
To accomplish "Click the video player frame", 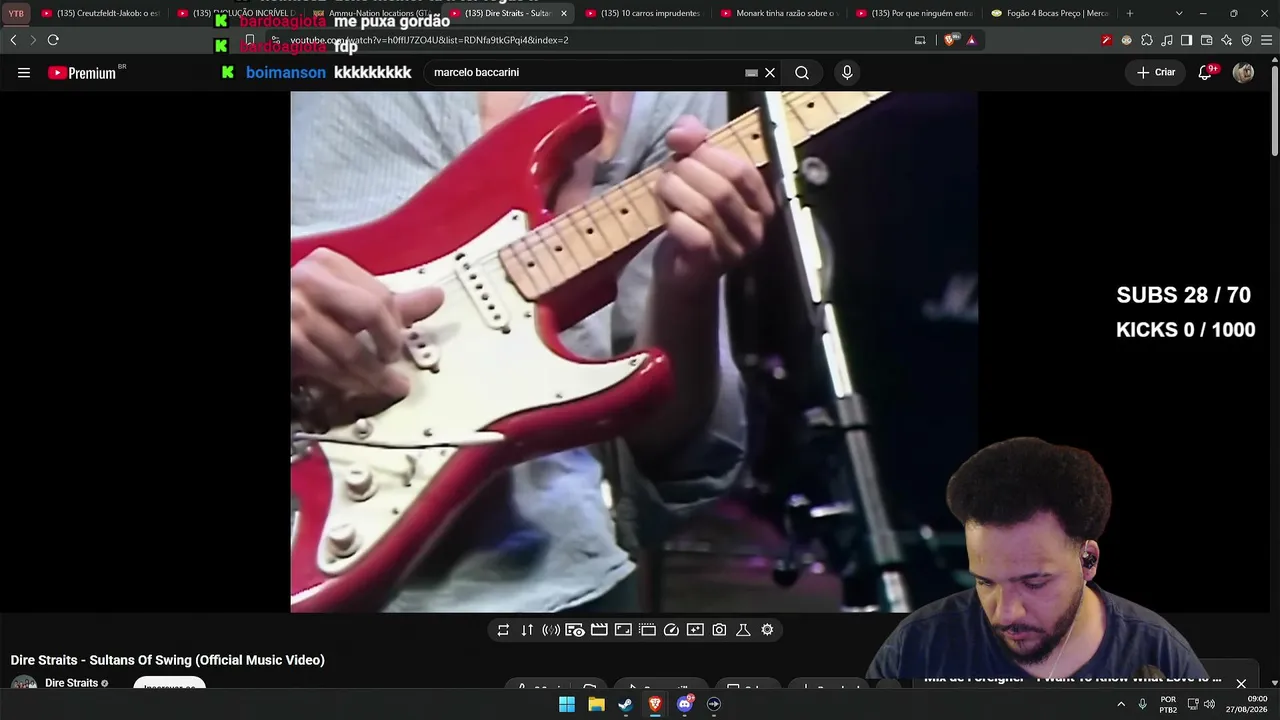I will 634,352.
